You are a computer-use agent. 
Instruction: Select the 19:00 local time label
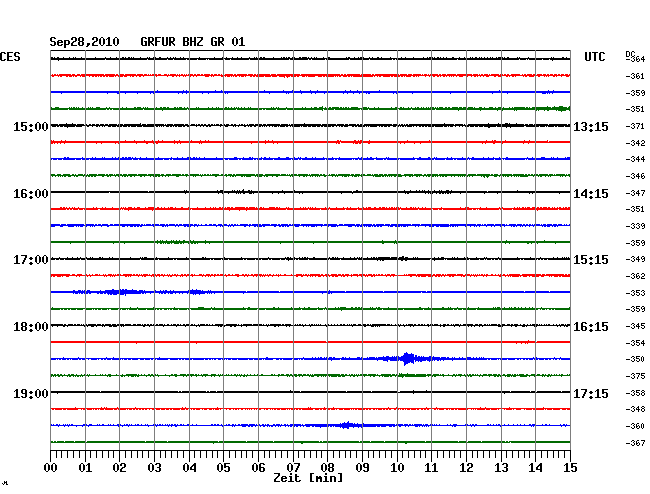point(31,393)
